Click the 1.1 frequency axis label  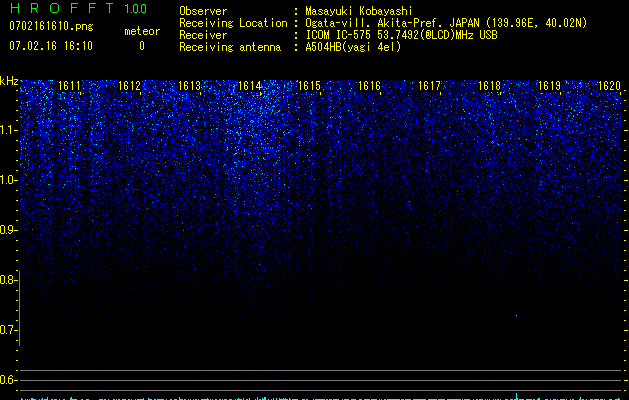(8, 130)
